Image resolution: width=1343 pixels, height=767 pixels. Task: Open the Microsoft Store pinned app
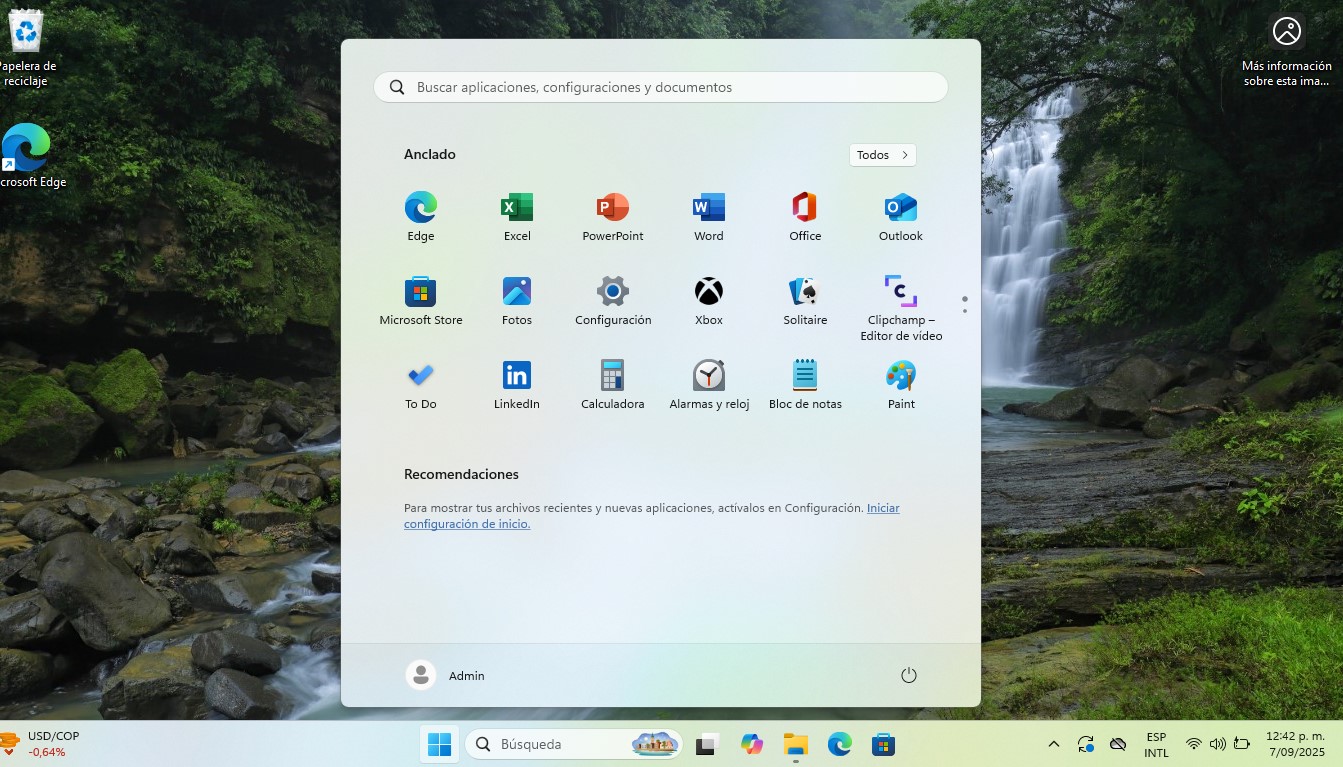click(x=420, y=301)
